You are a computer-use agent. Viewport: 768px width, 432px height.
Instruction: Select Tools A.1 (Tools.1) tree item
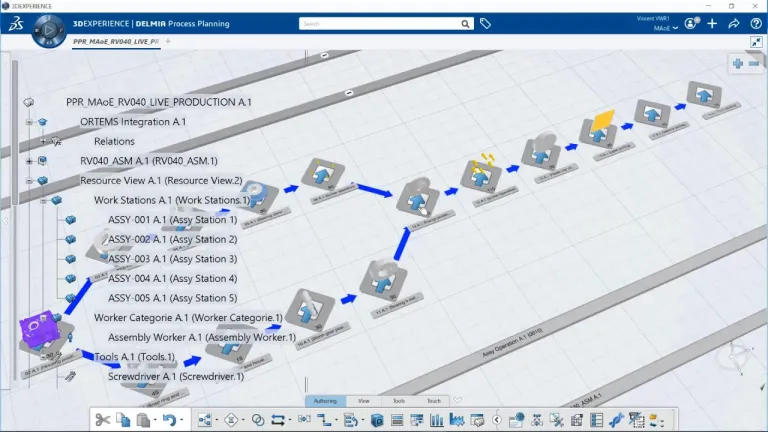pos(134,357)
